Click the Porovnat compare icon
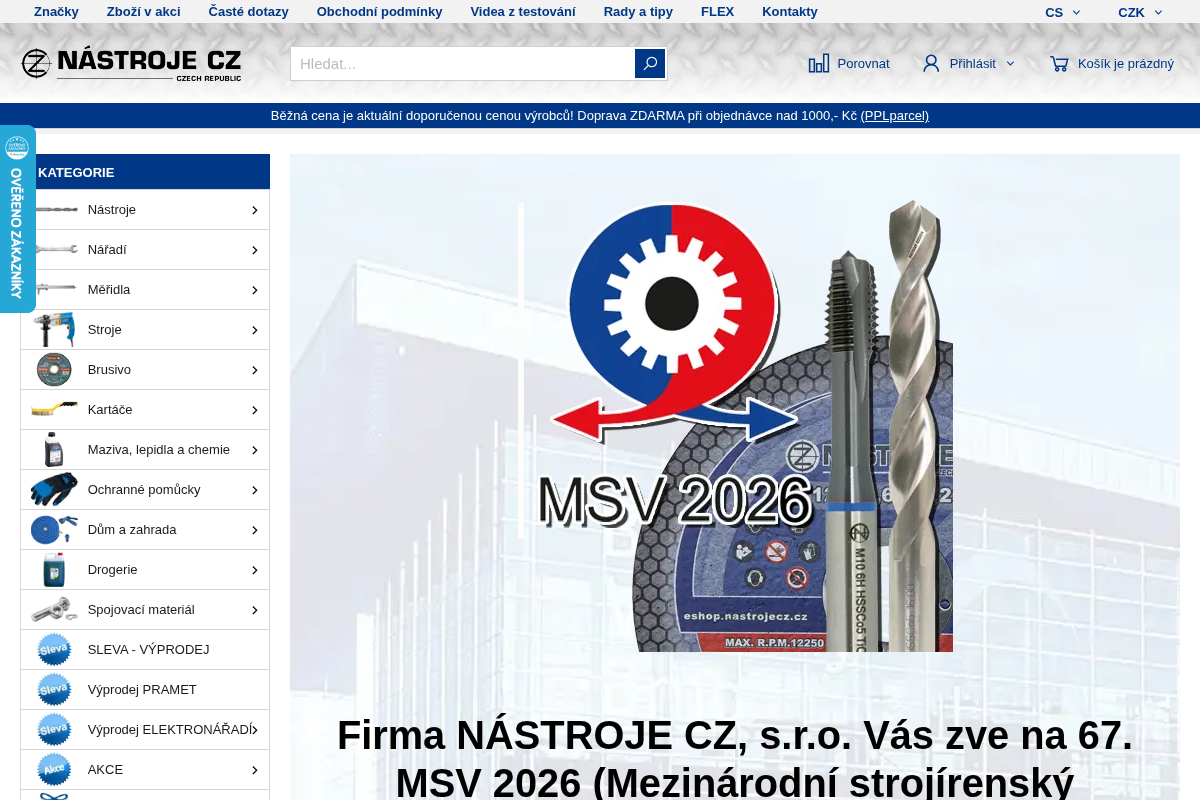 click(819, 63)
